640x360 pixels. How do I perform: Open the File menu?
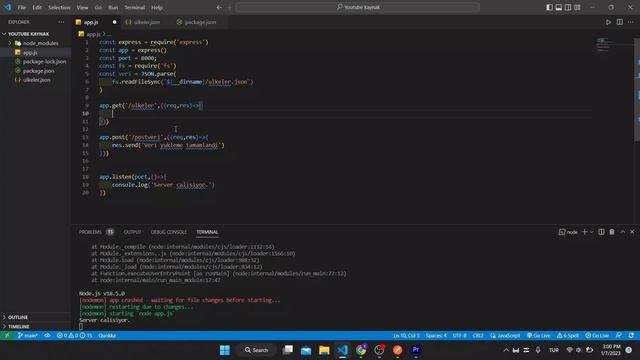point(22,7)
